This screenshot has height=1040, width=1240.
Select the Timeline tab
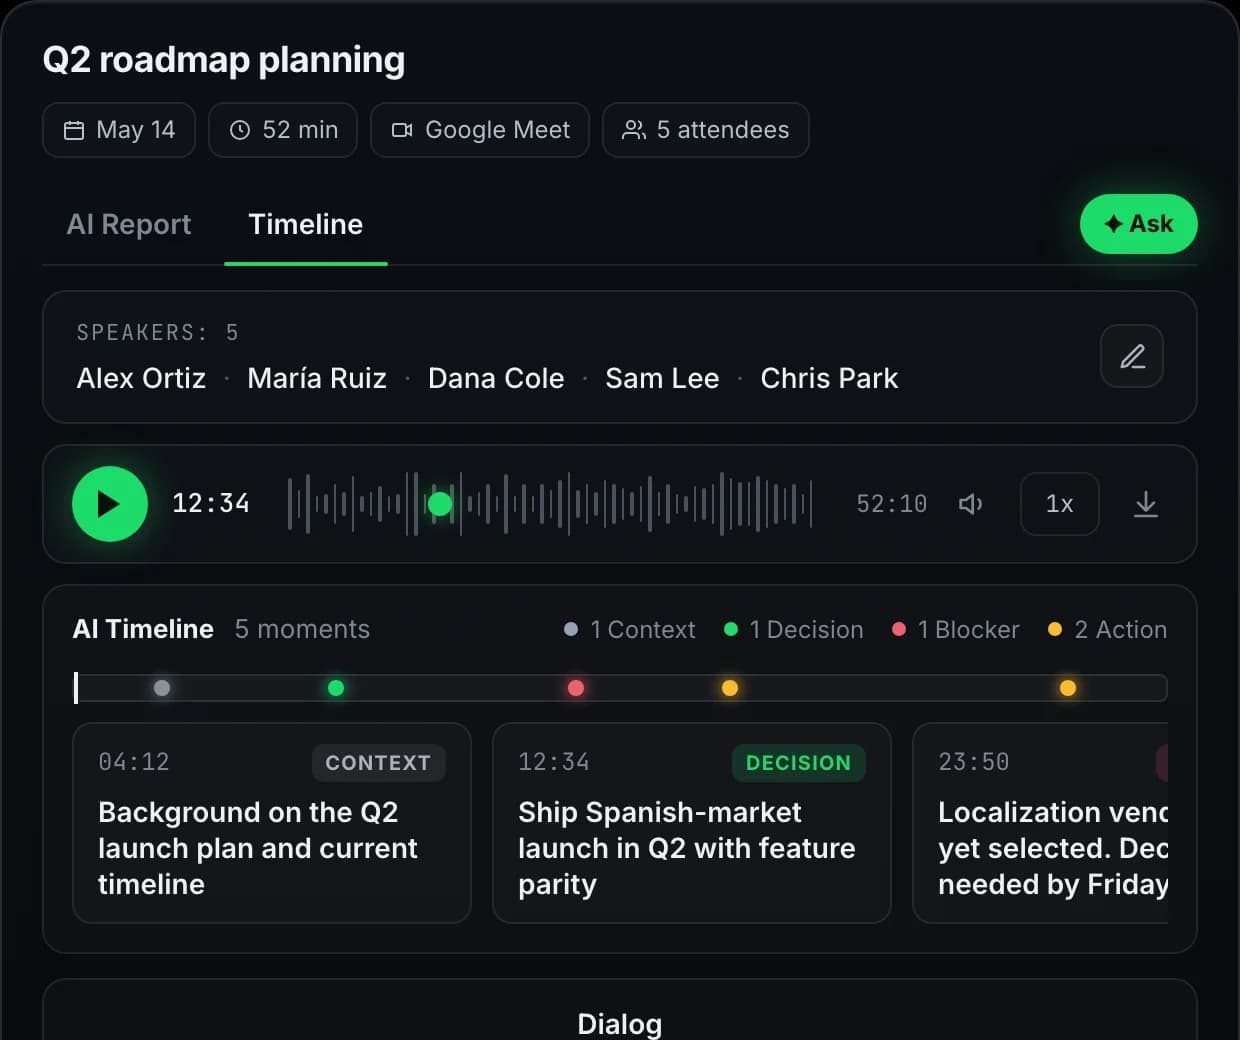(x=306, y=224)
